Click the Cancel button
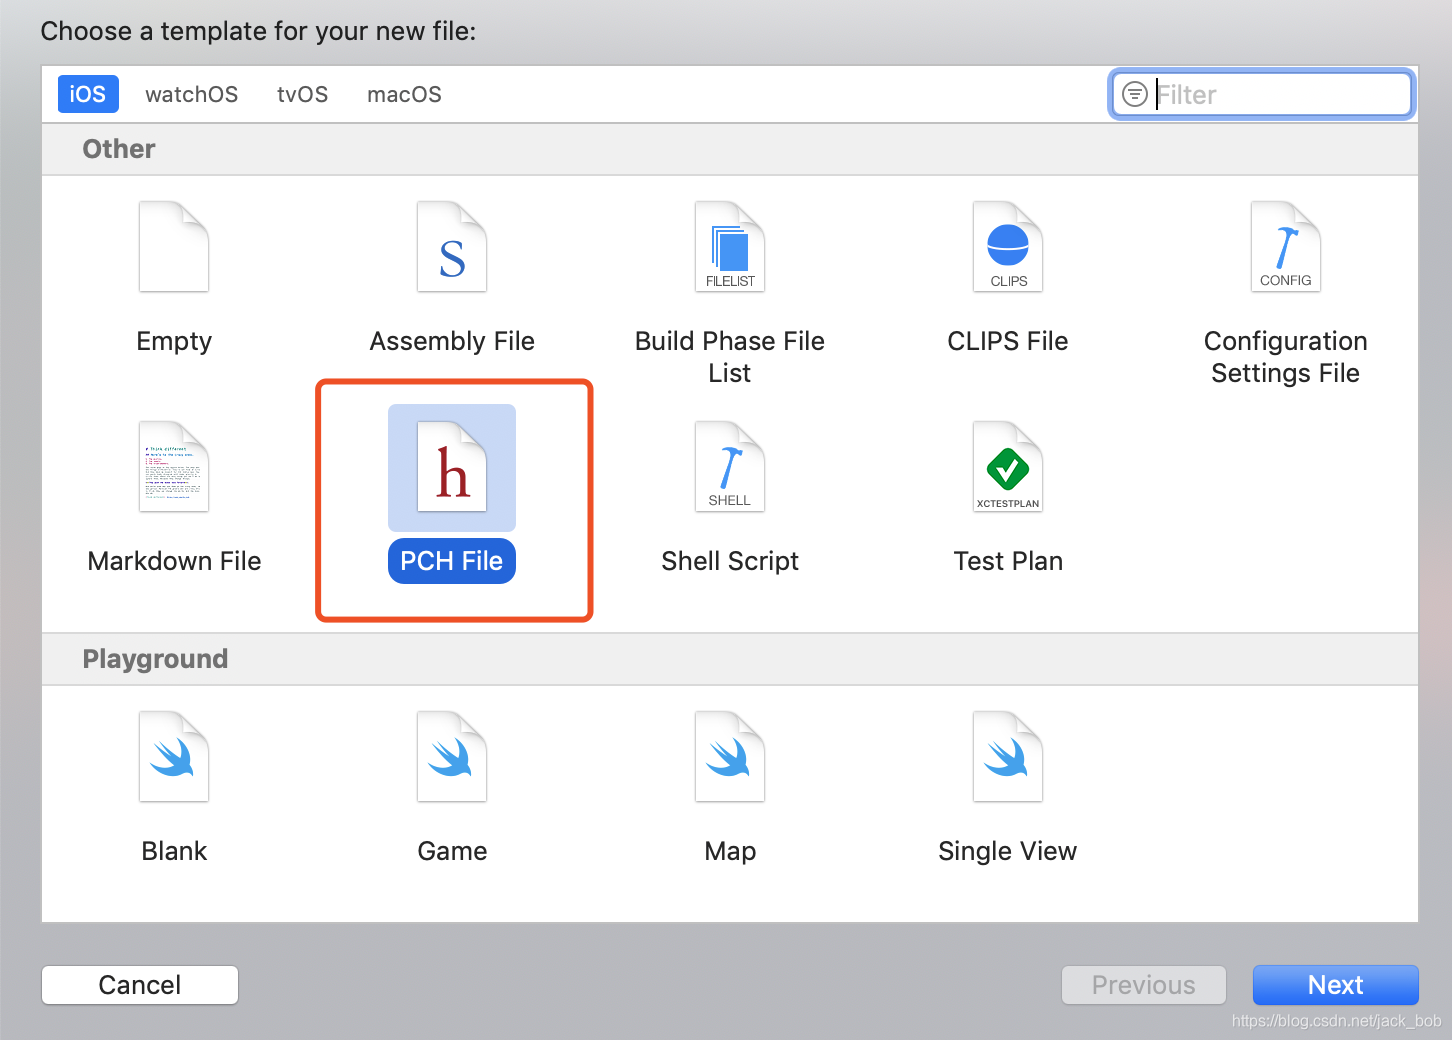This screenshot has height=1040, width=1452. [140, 985]
